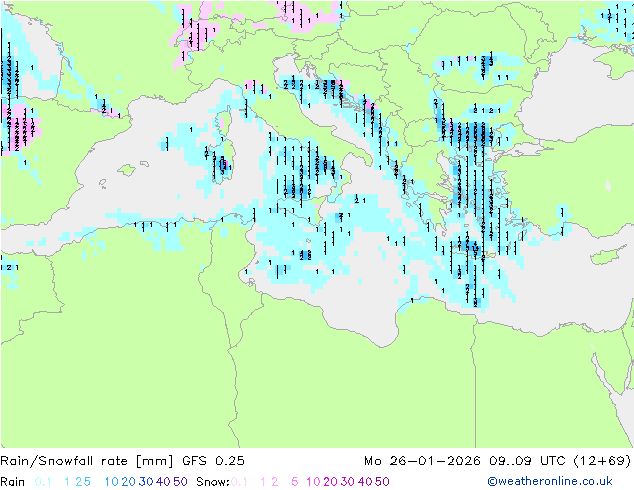Click the date 'Mo 26-01-2026' text
Screen dimensions: 634x490
(x=422, y=461)
